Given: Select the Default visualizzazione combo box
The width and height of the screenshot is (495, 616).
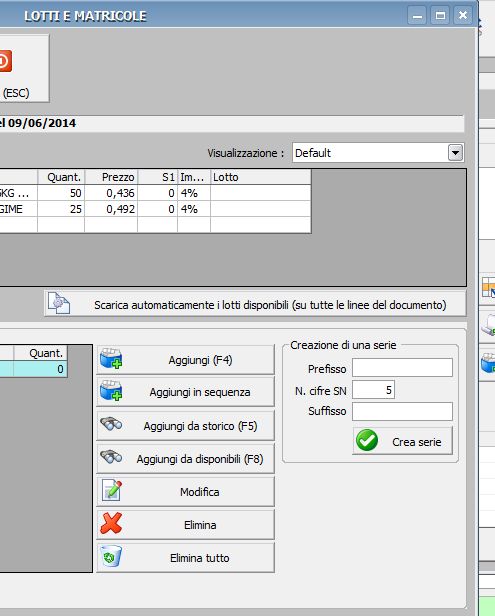Looking at the screenshot, I should [378, 152].
